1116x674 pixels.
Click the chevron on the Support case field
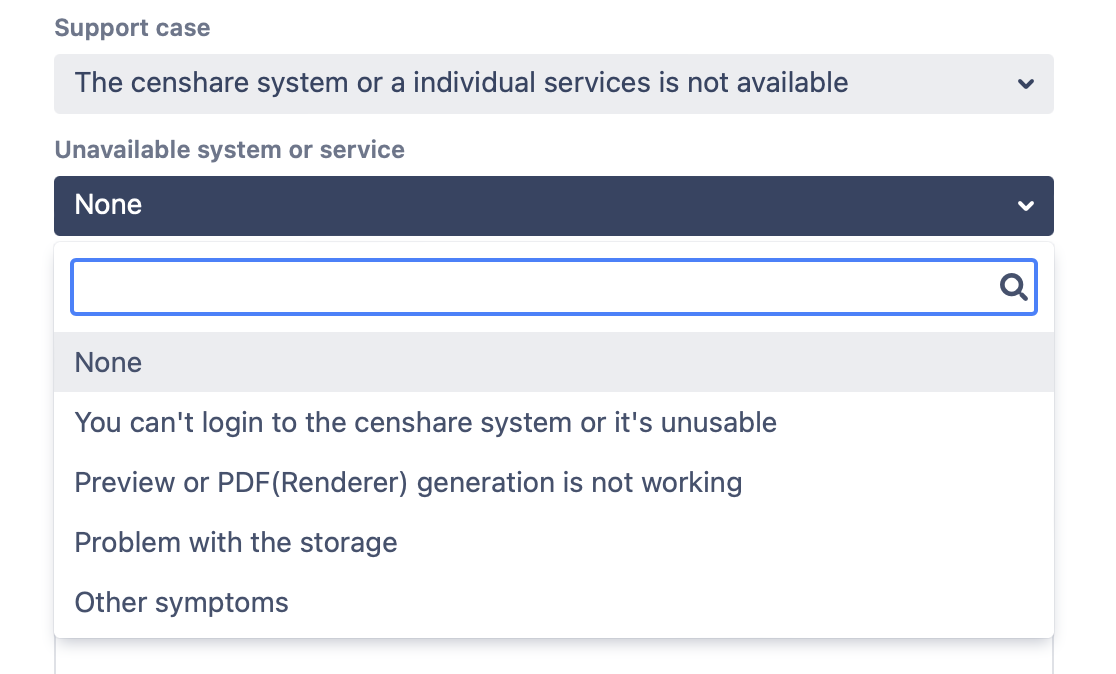tap(1025, 84)
